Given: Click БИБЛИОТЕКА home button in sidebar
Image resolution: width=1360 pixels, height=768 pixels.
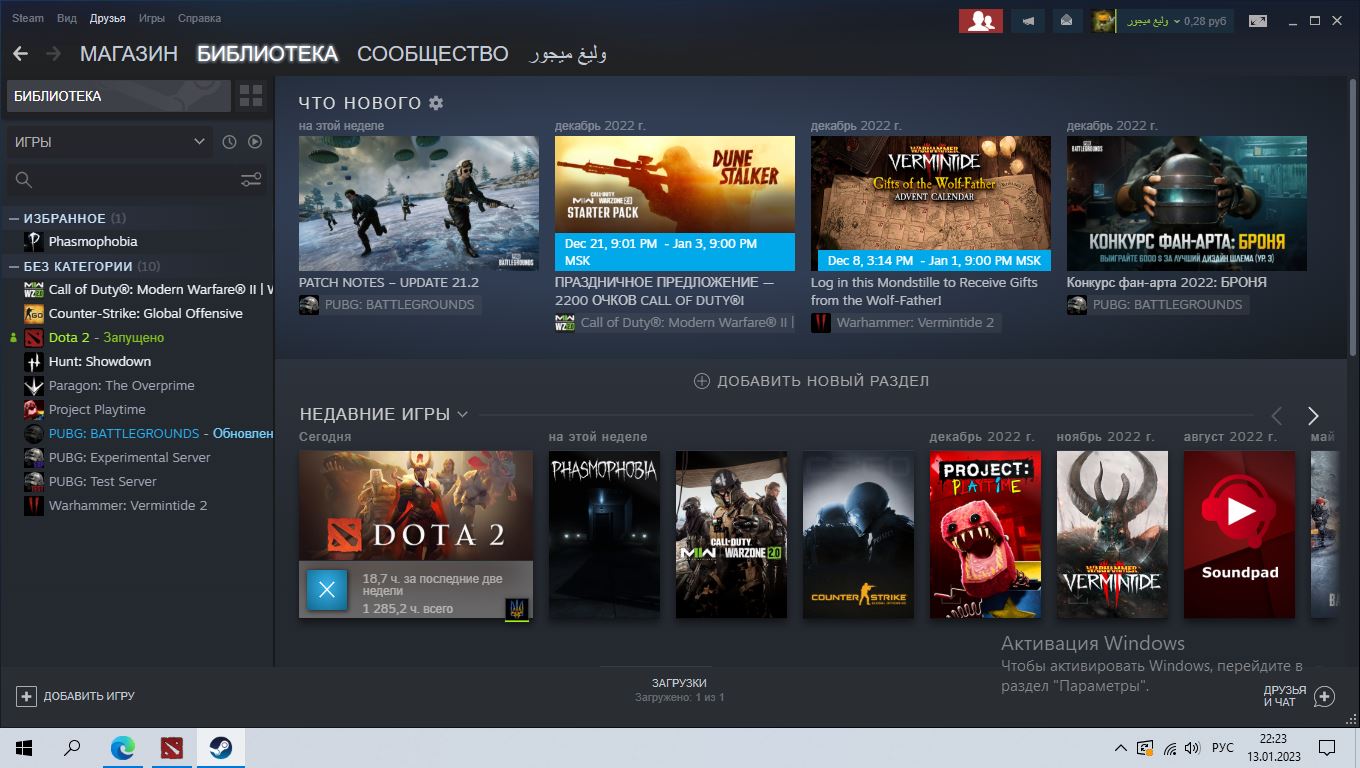Looking at the screenshot, I should [x=119, y=96].
